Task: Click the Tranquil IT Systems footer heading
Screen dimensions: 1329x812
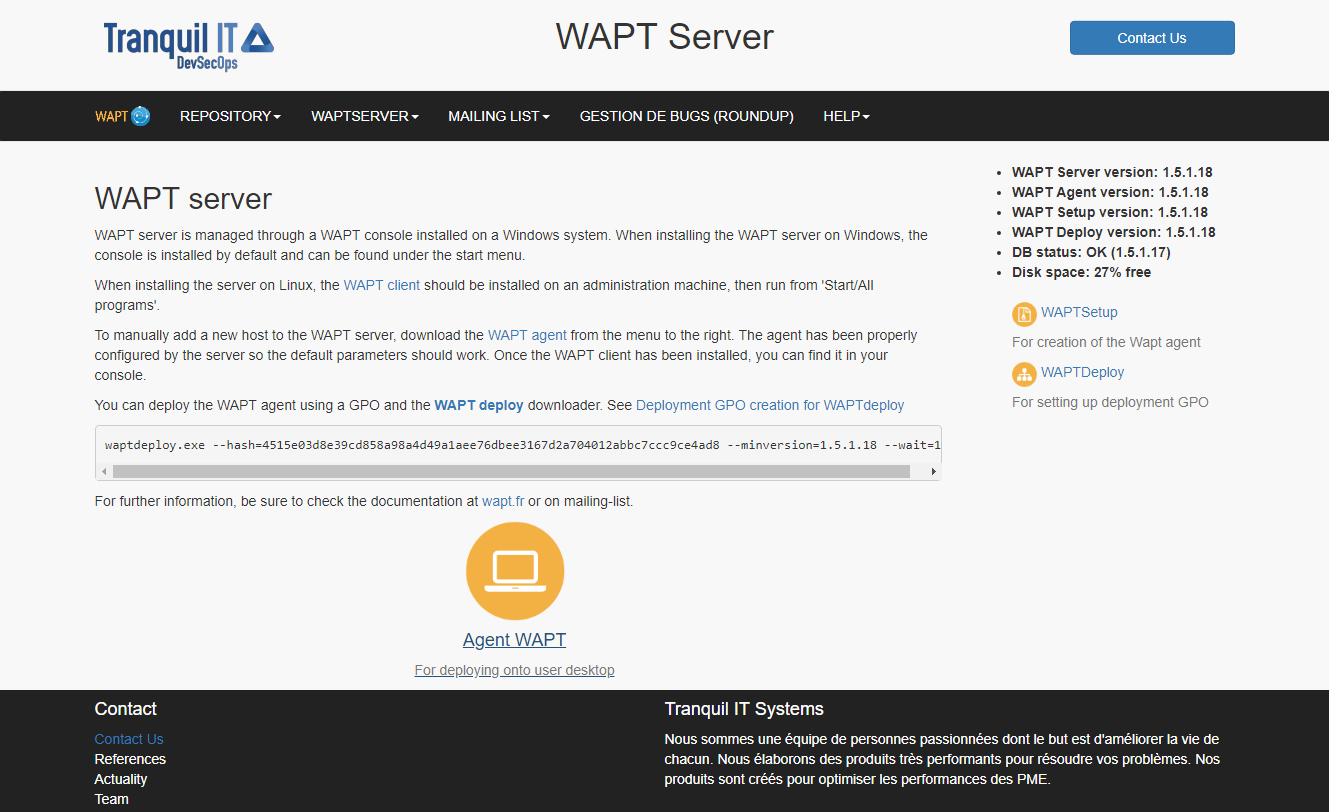Action: [x=744, y=709]
